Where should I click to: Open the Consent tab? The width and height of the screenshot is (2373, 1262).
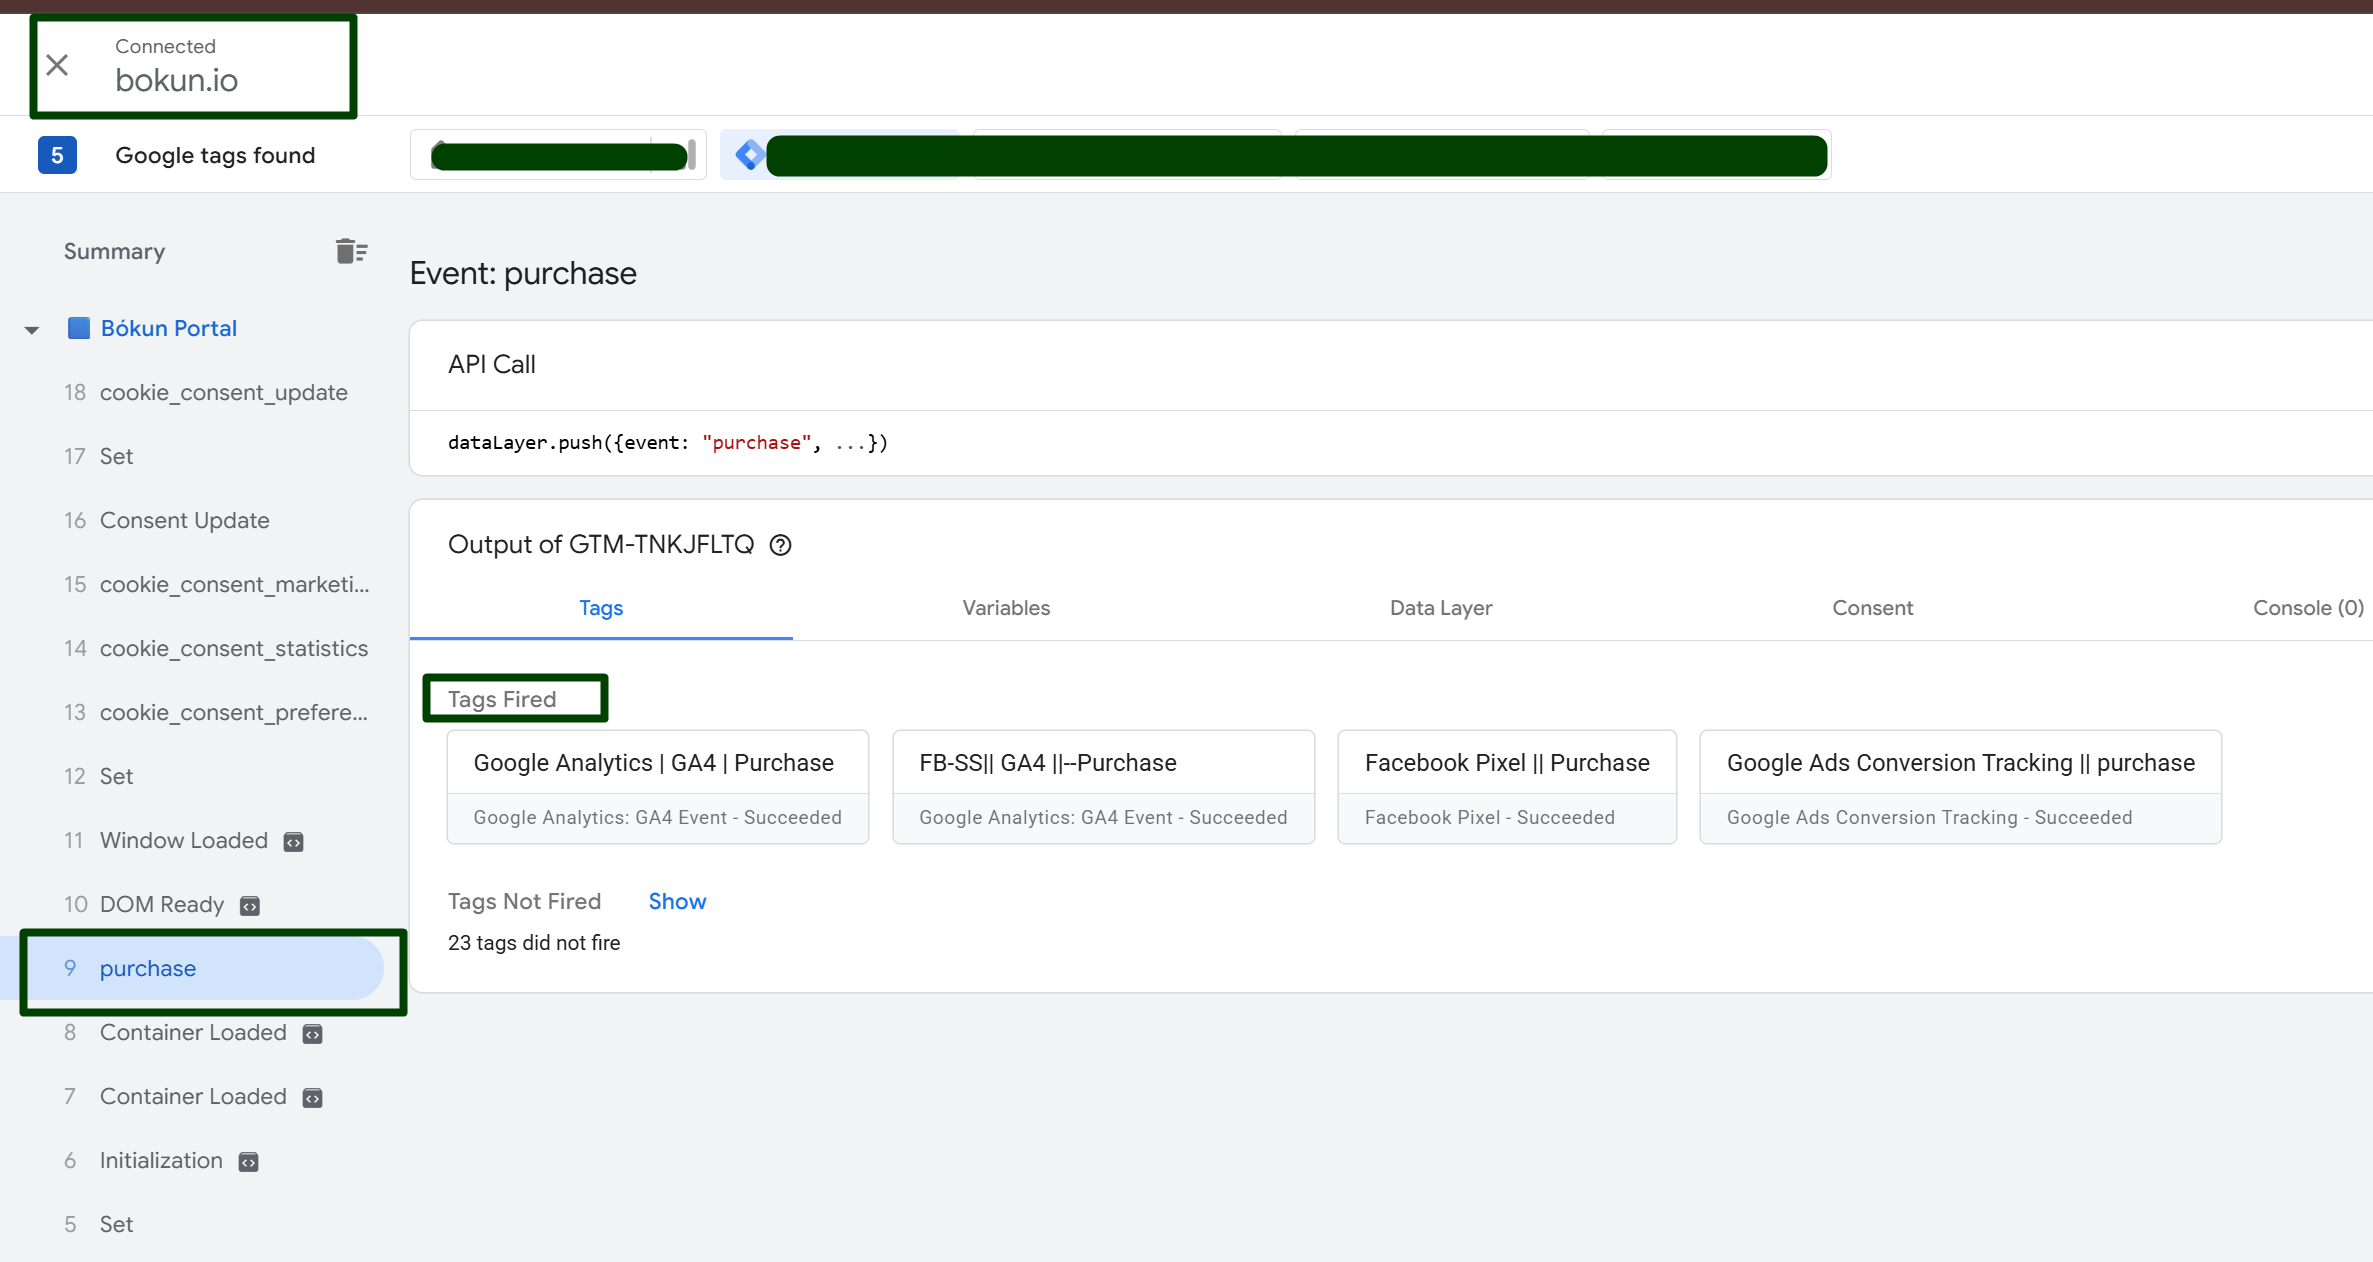point(1871,608)
